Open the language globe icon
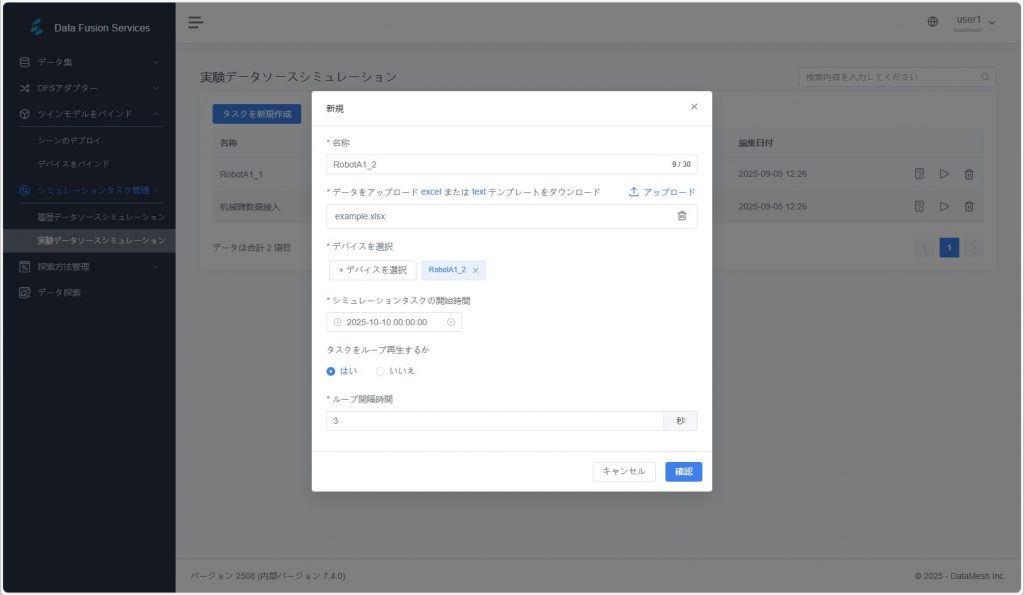 (x=933, y=22)
